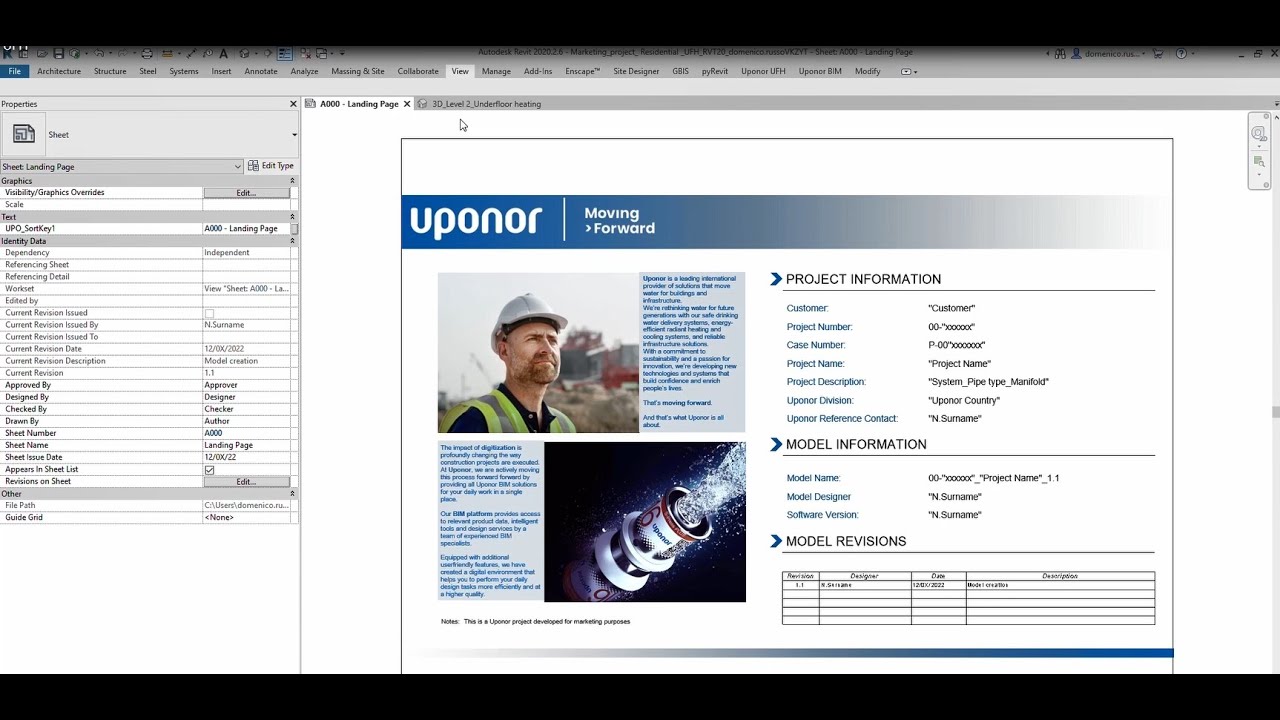Image resolution: width=1280 pixels, height=720 pixels.
Task: Click the Open file icon in quick access toolbar
Action: (x=42, y=53)
